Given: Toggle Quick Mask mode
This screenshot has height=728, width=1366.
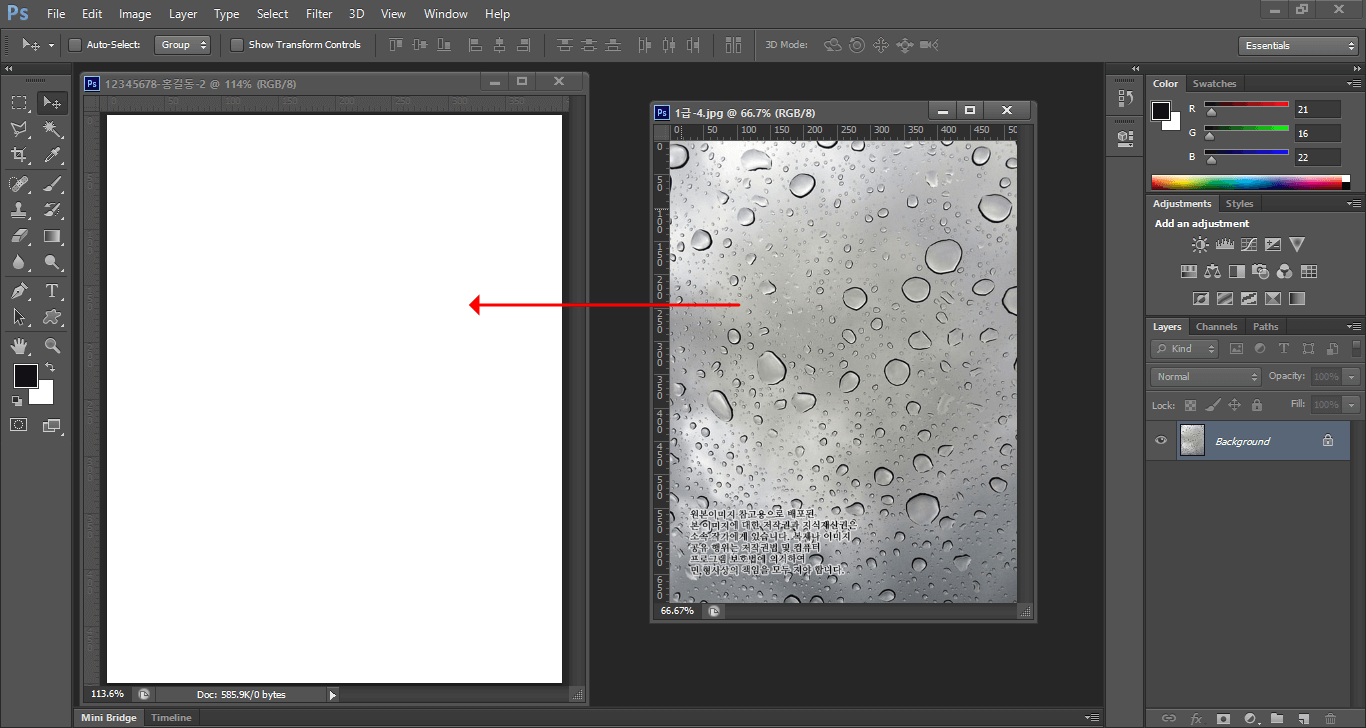Looking at the screenshot, I should [x=19, y=425].
